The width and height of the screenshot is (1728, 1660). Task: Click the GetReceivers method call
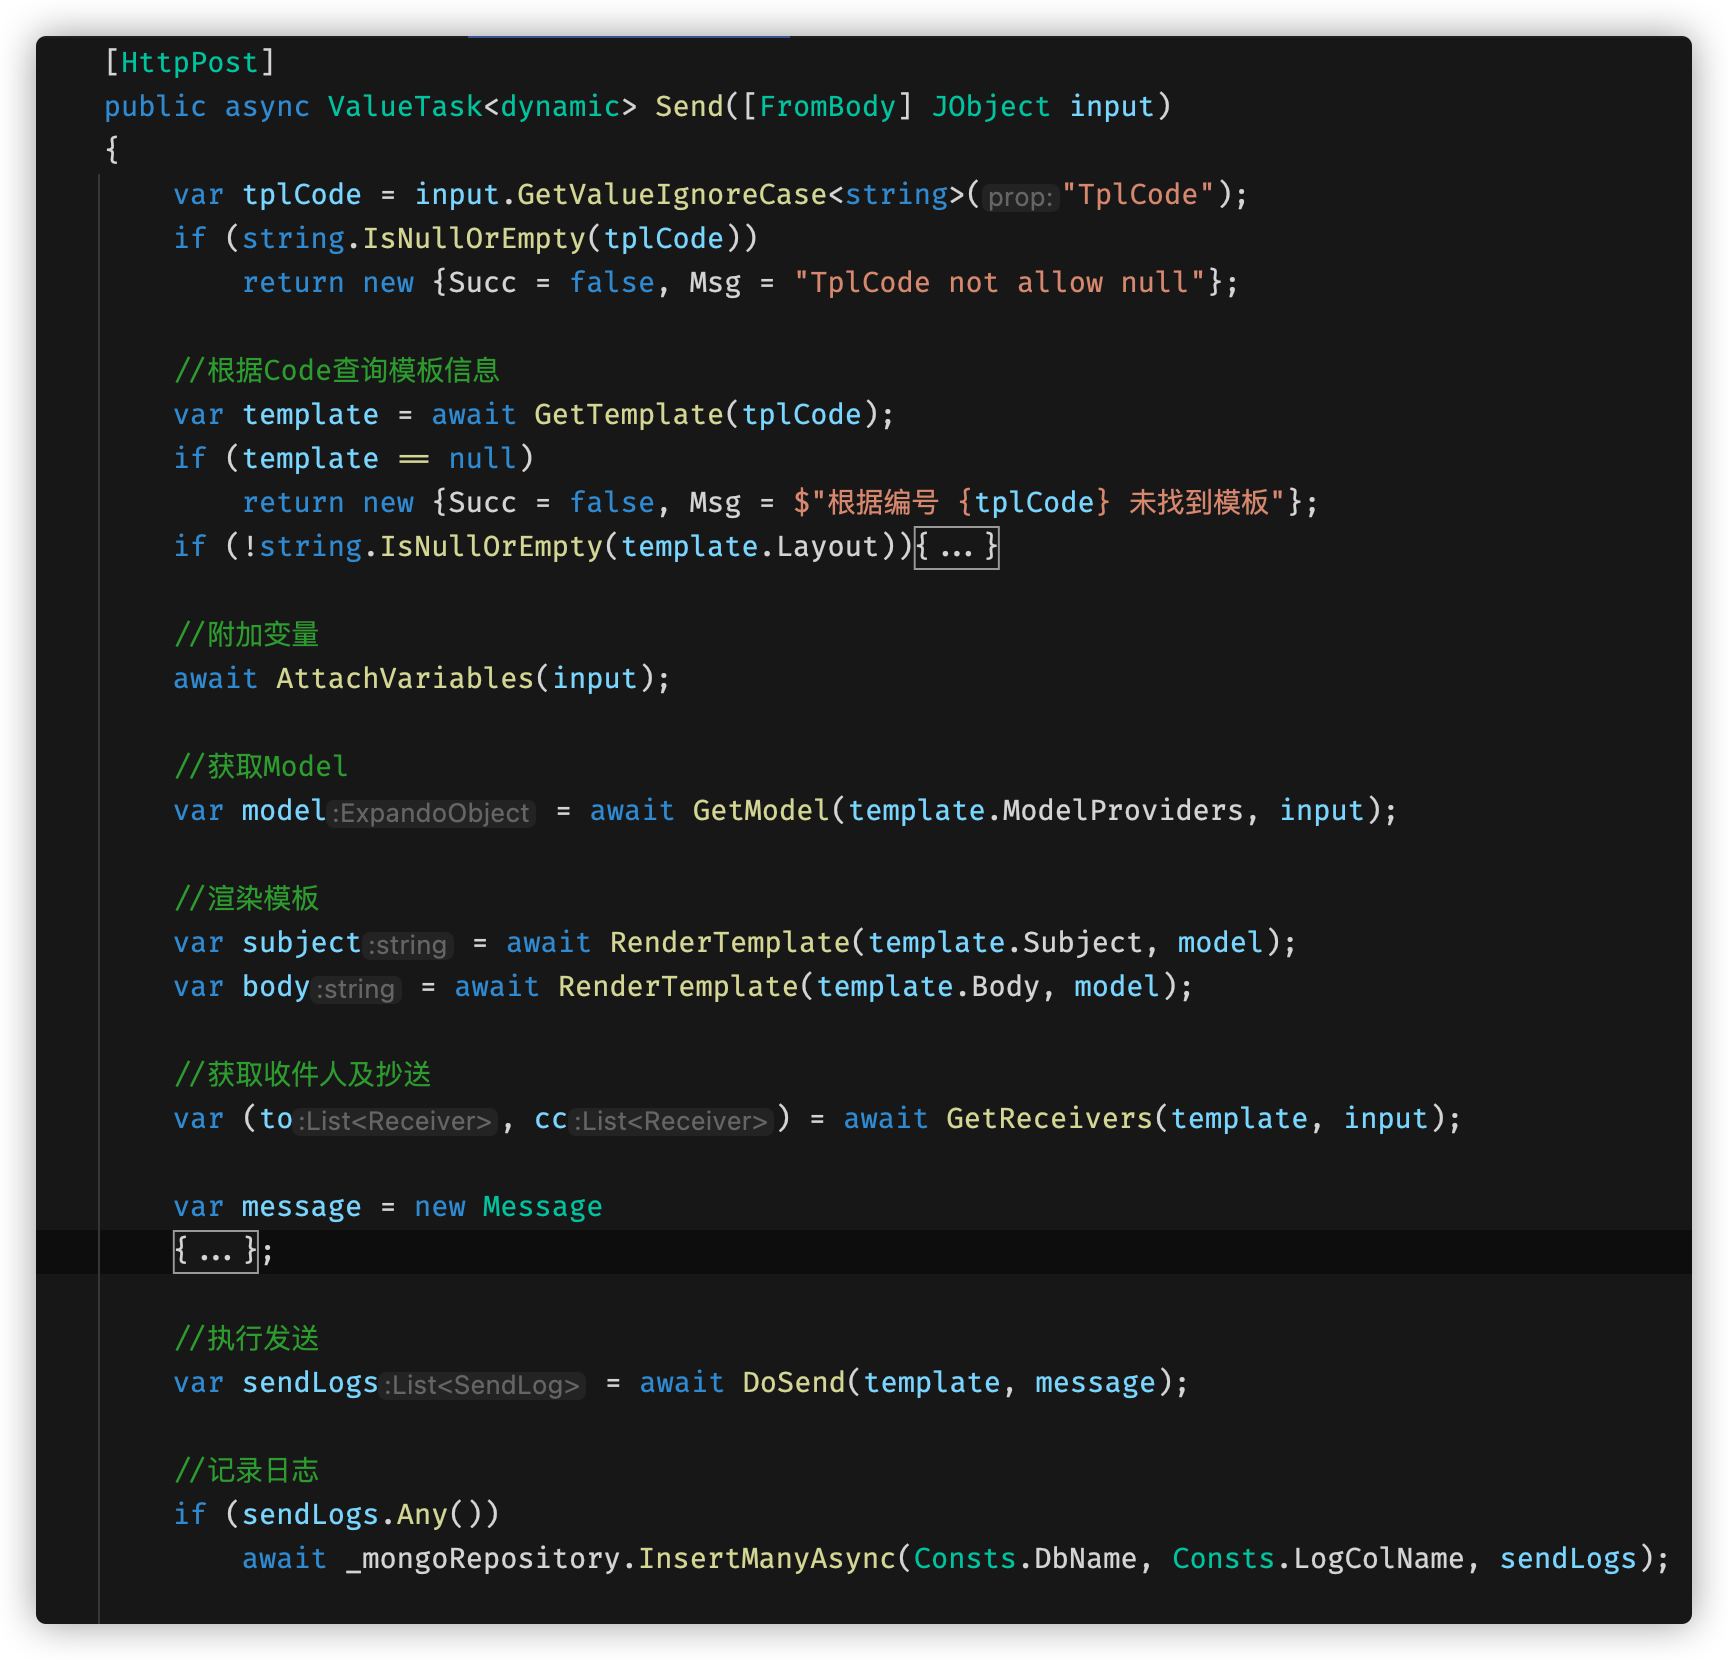1049,1119
